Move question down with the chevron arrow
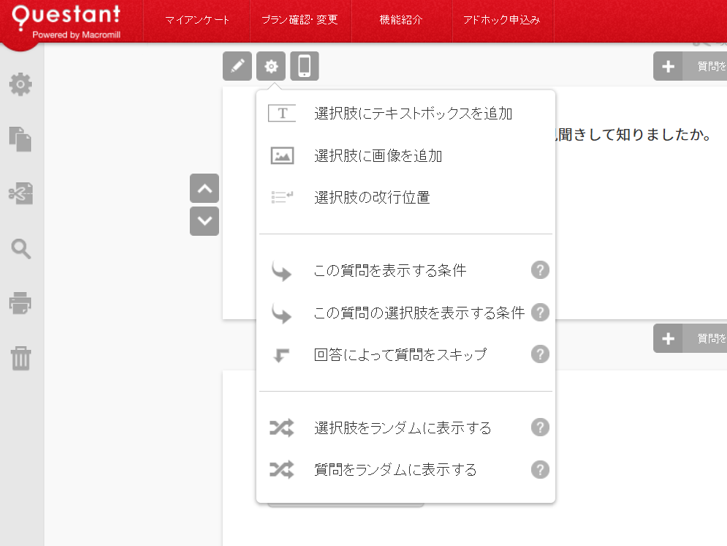The height and width of the screenshot is (546, 727). [x=204, y=221]
